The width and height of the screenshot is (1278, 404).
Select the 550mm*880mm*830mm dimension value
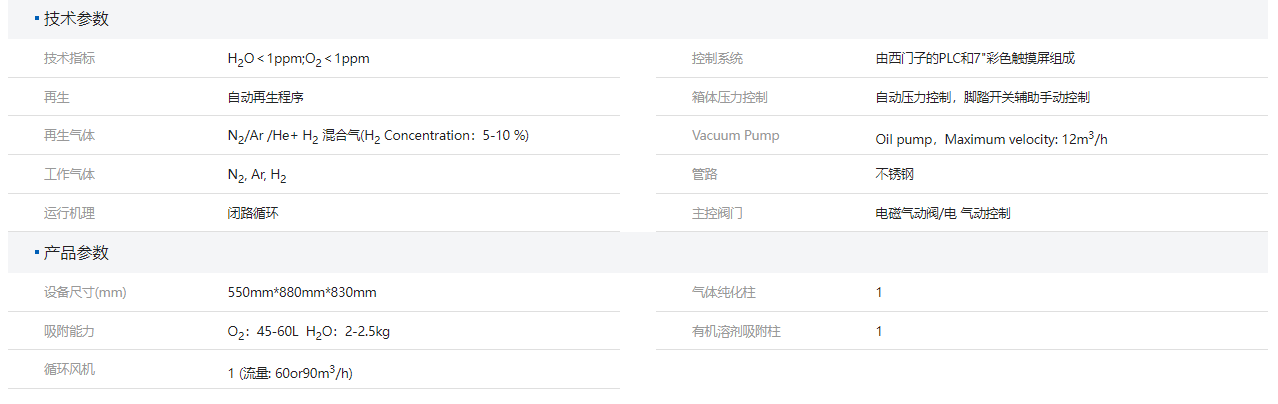302,292
